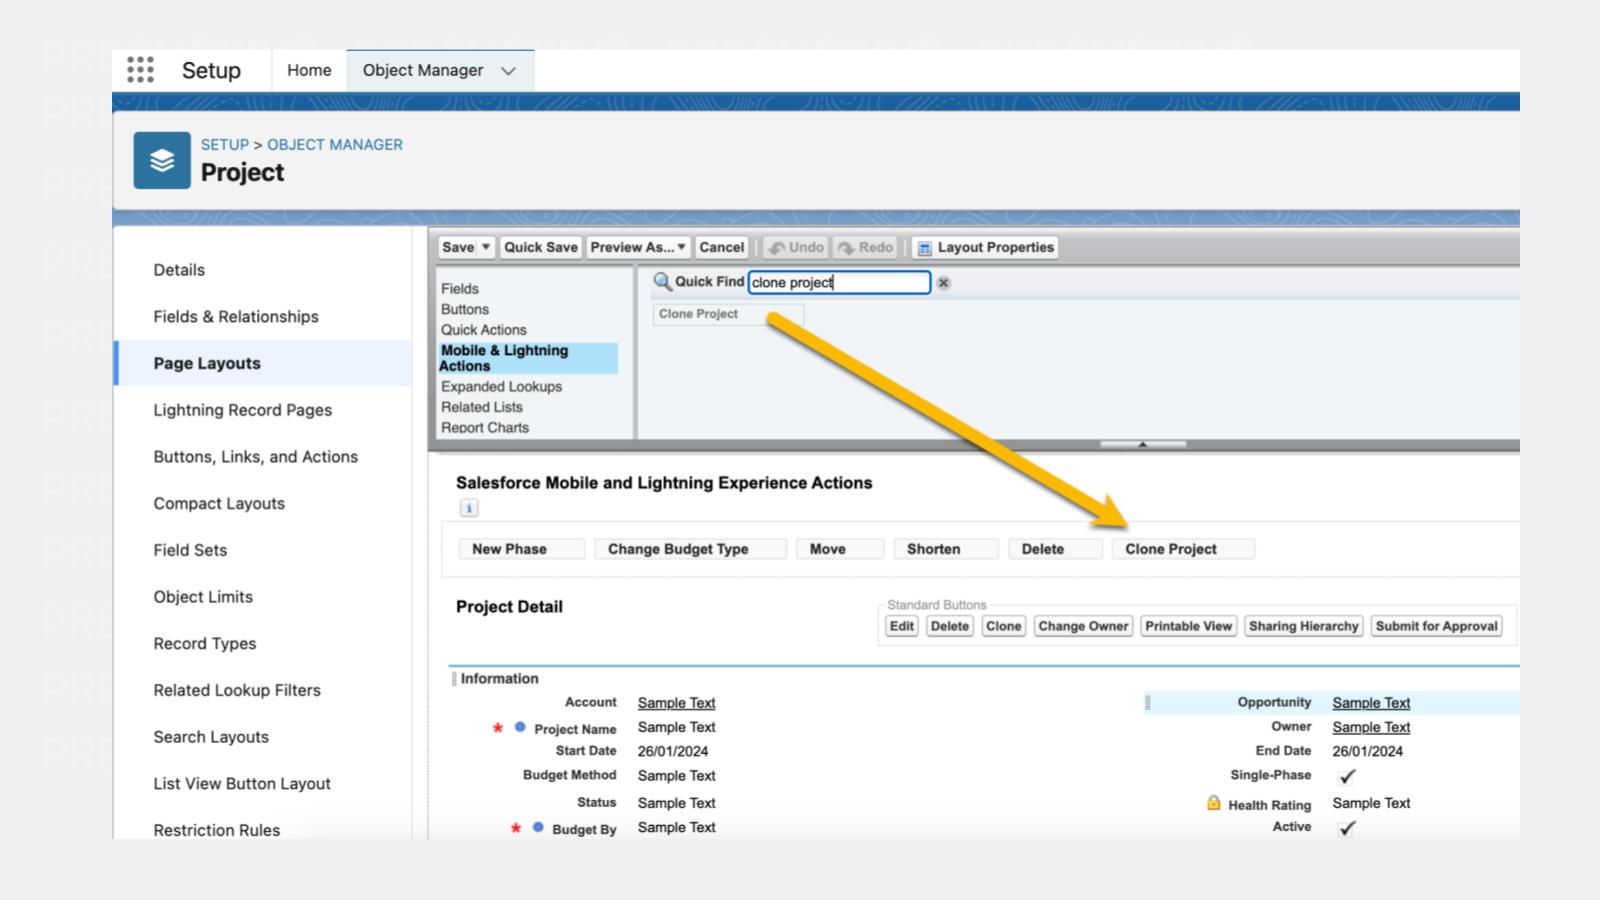Go to Buttons, Links, and Actions

coord(256,457)
